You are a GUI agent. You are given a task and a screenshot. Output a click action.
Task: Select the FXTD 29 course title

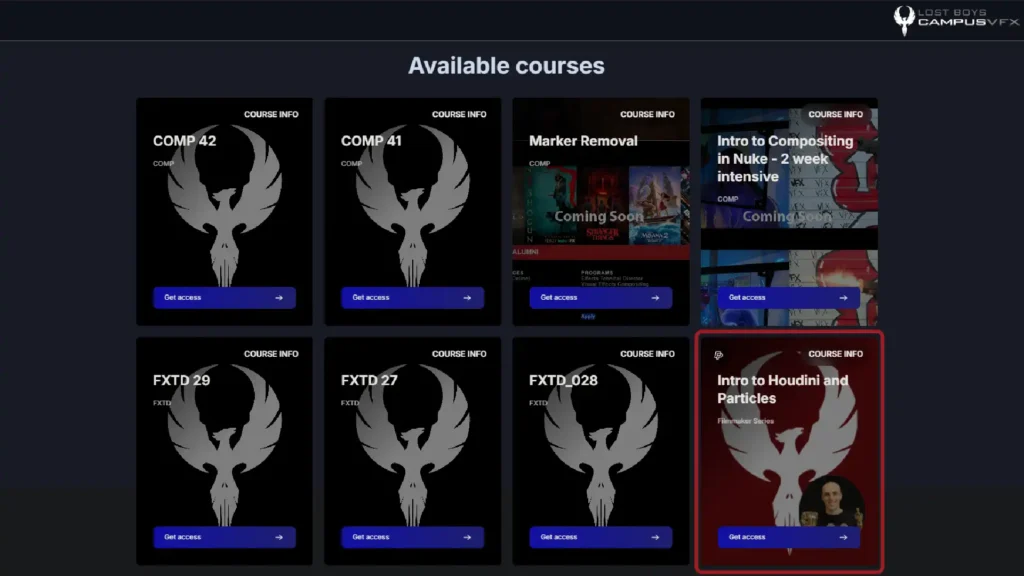point(182,381)
